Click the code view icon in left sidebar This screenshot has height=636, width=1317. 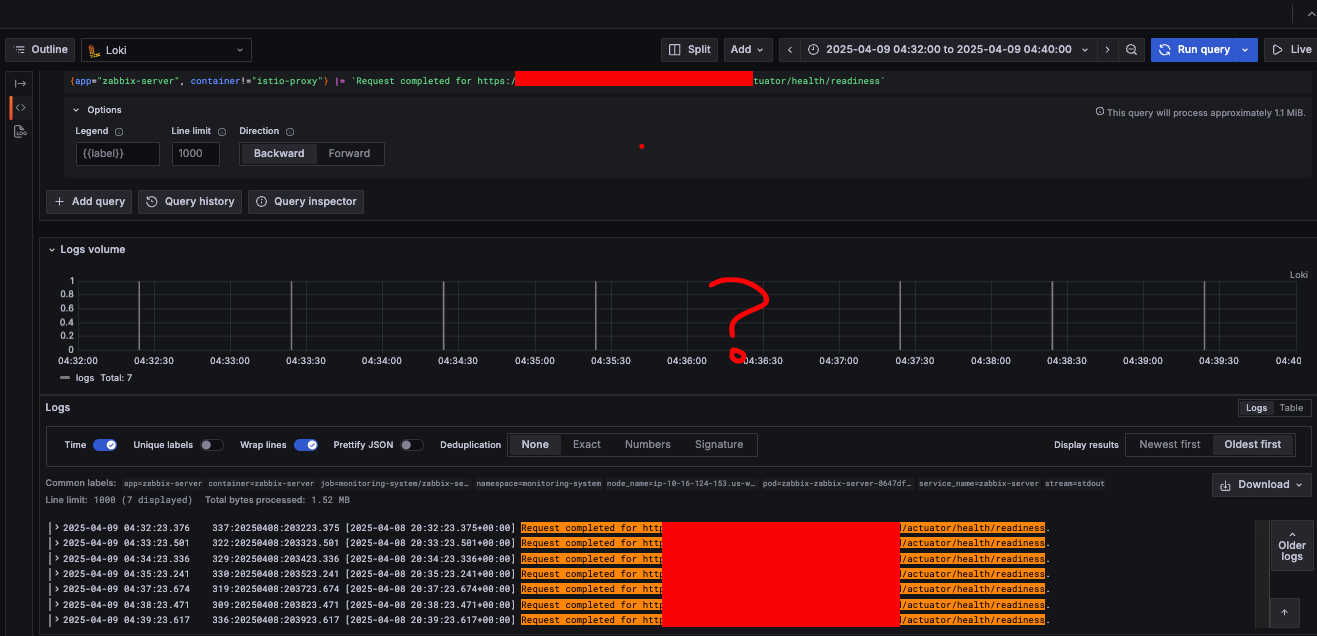(x=20, y=107)
